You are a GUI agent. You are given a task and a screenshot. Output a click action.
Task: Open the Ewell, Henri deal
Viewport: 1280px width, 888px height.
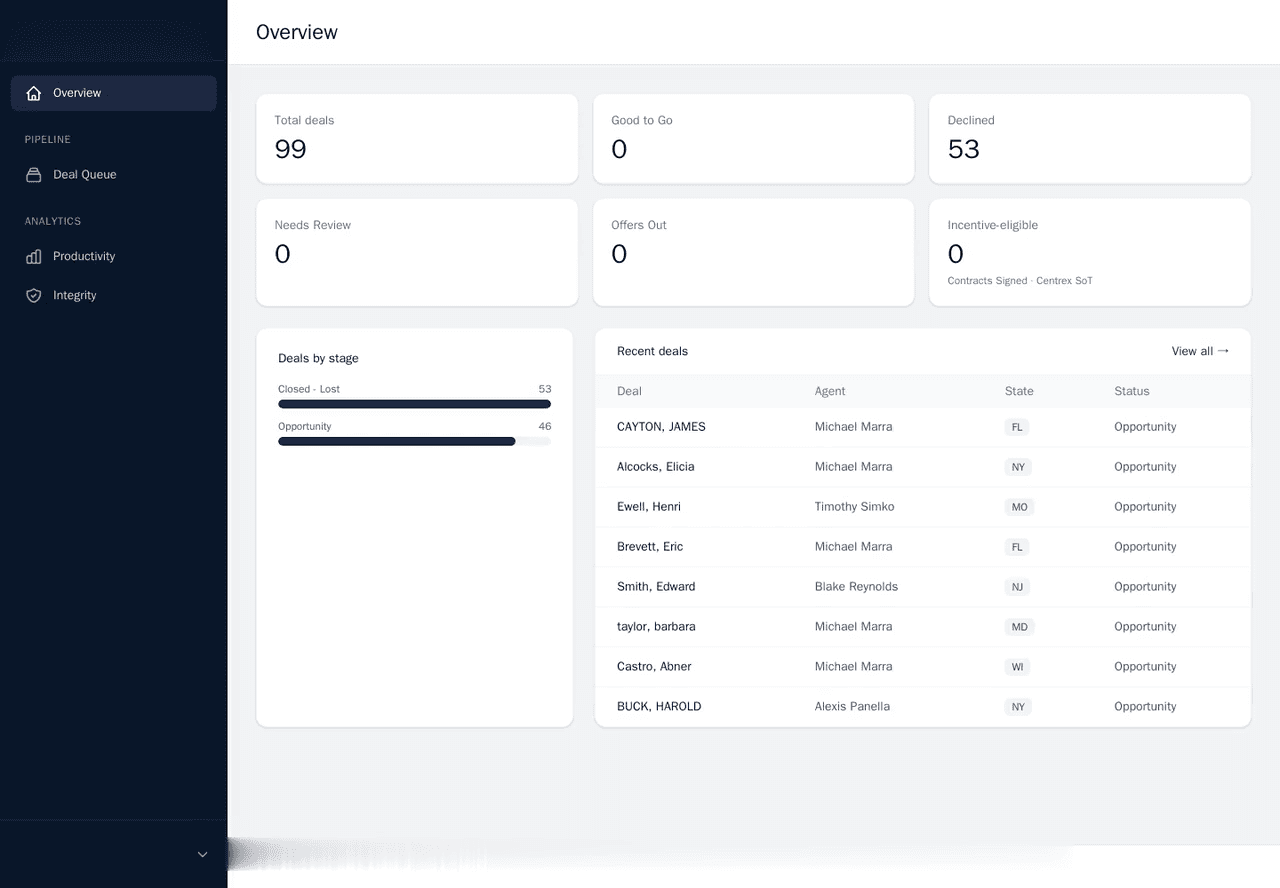(649, 507)
